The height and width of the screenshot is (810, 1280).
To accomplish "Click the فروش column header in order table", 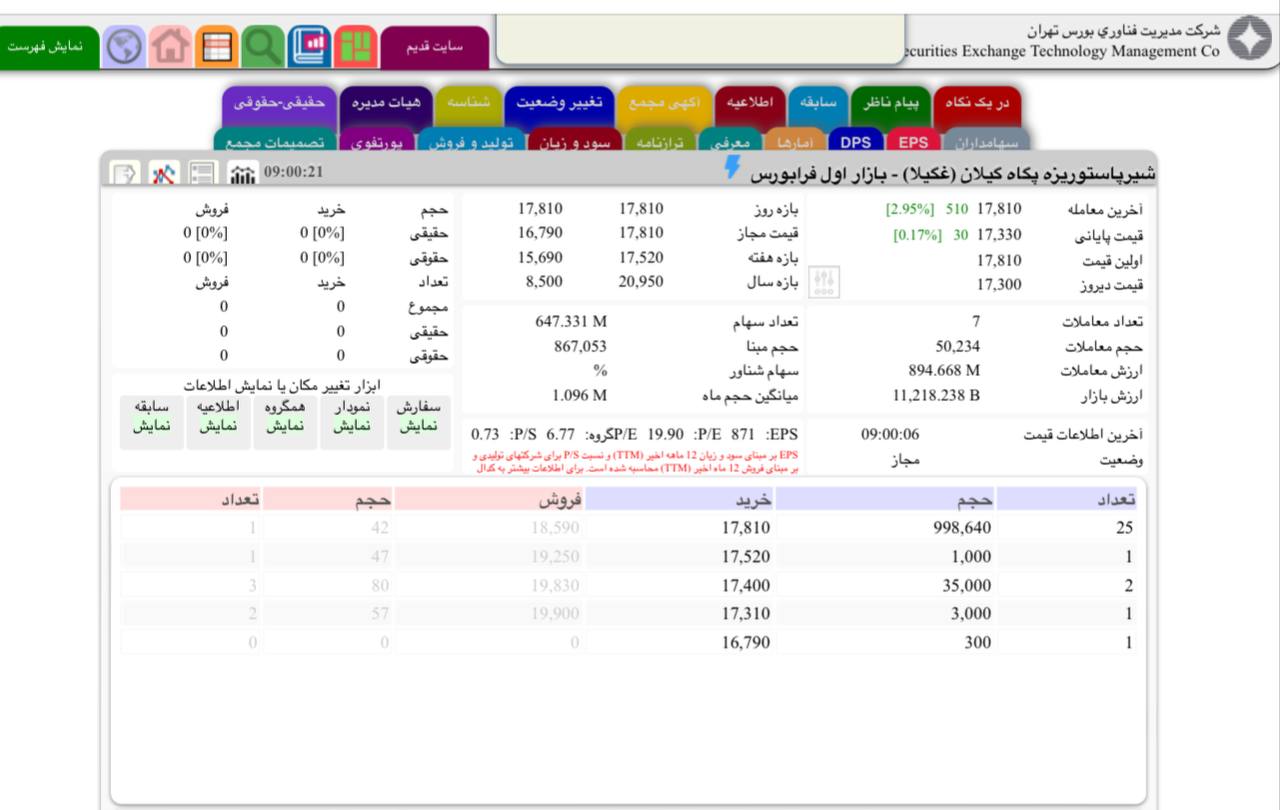I will pos(489,500).
